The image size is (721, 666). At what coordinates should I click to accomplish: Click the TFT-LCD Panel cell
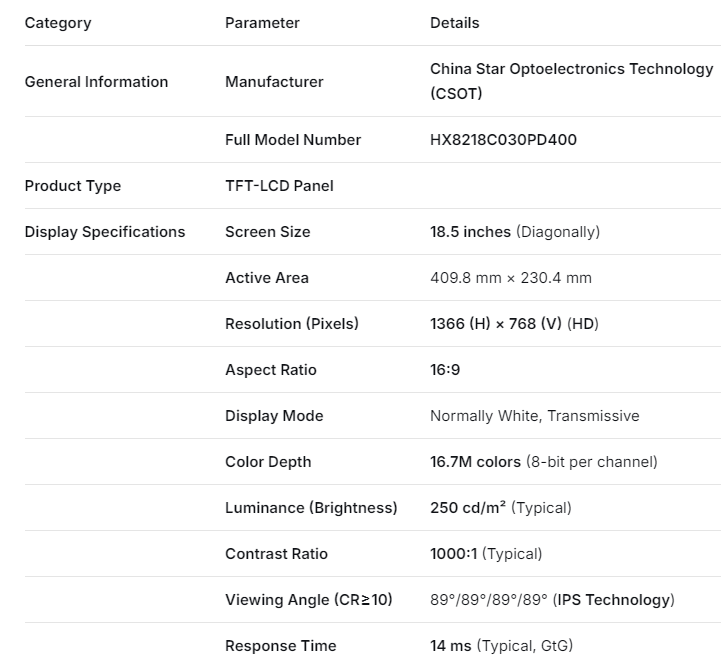tap(279, 186)
